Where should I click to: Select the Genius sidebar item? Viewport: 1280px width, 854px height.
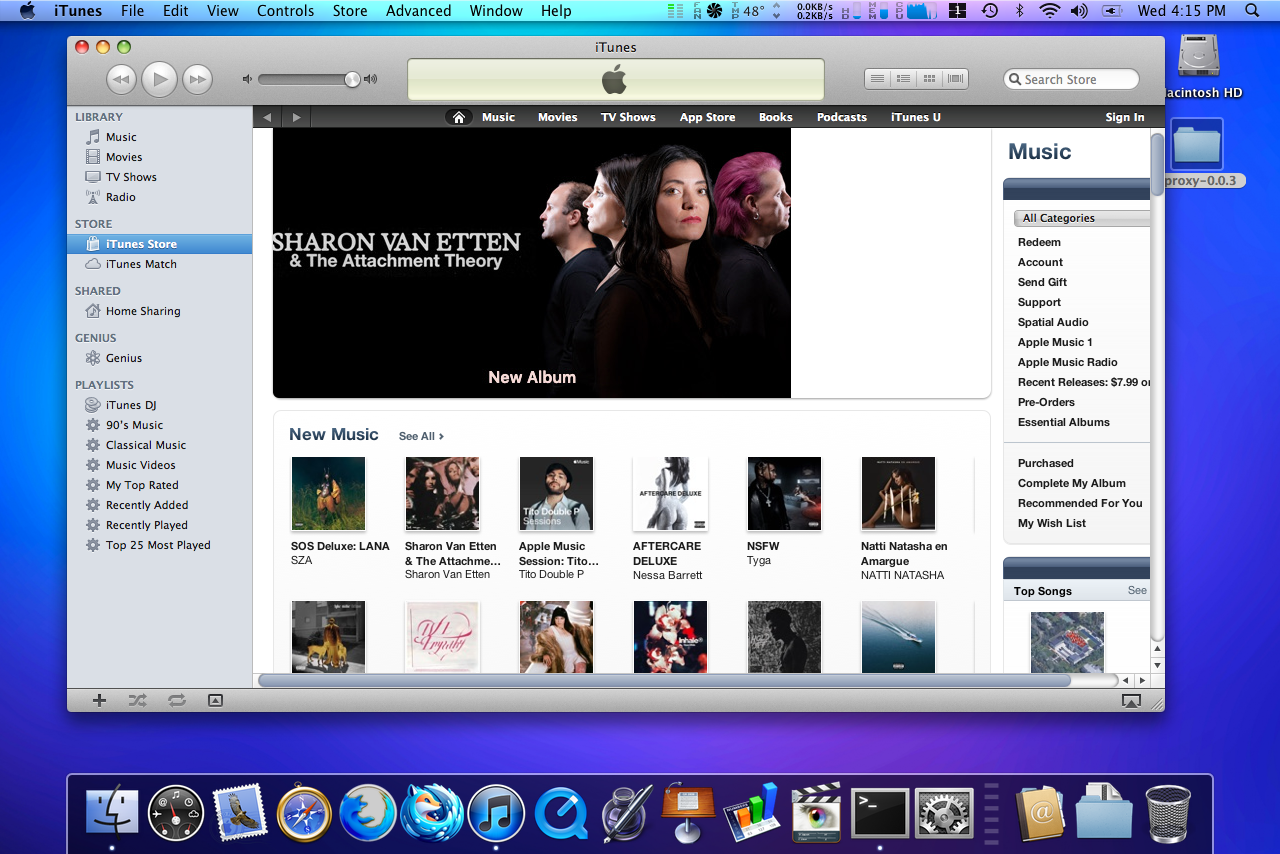(x=124, y=358)
